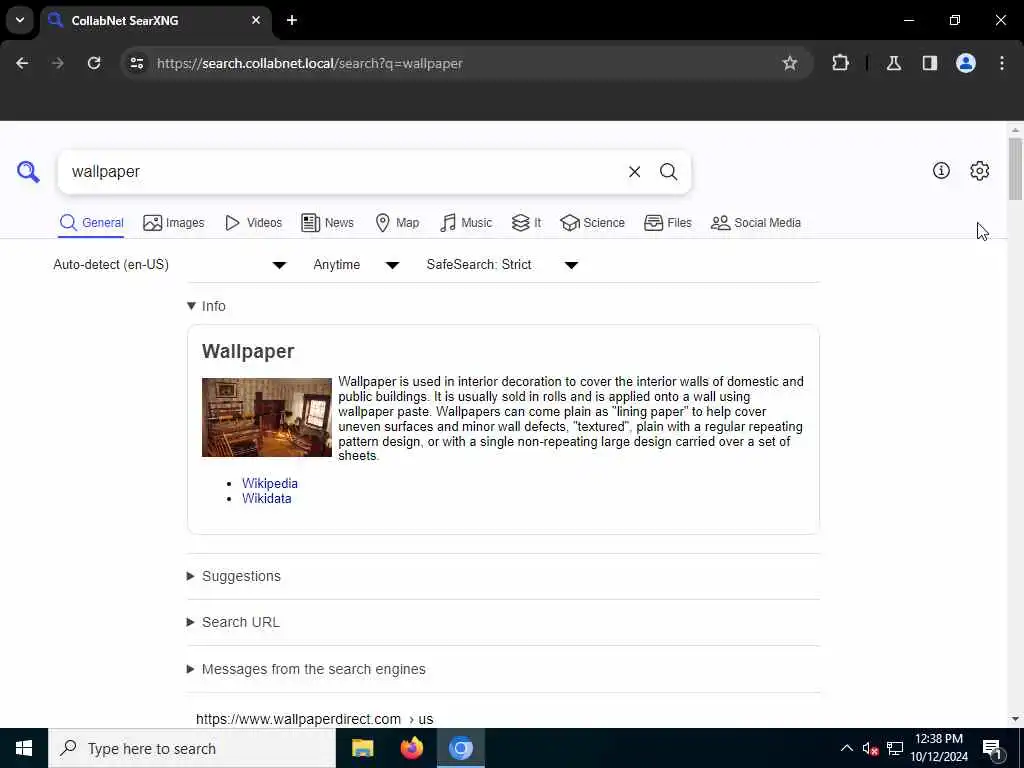Open the Wikipedia link
The height and width of the screenshot is (768, 1024).
coord(270,483)
